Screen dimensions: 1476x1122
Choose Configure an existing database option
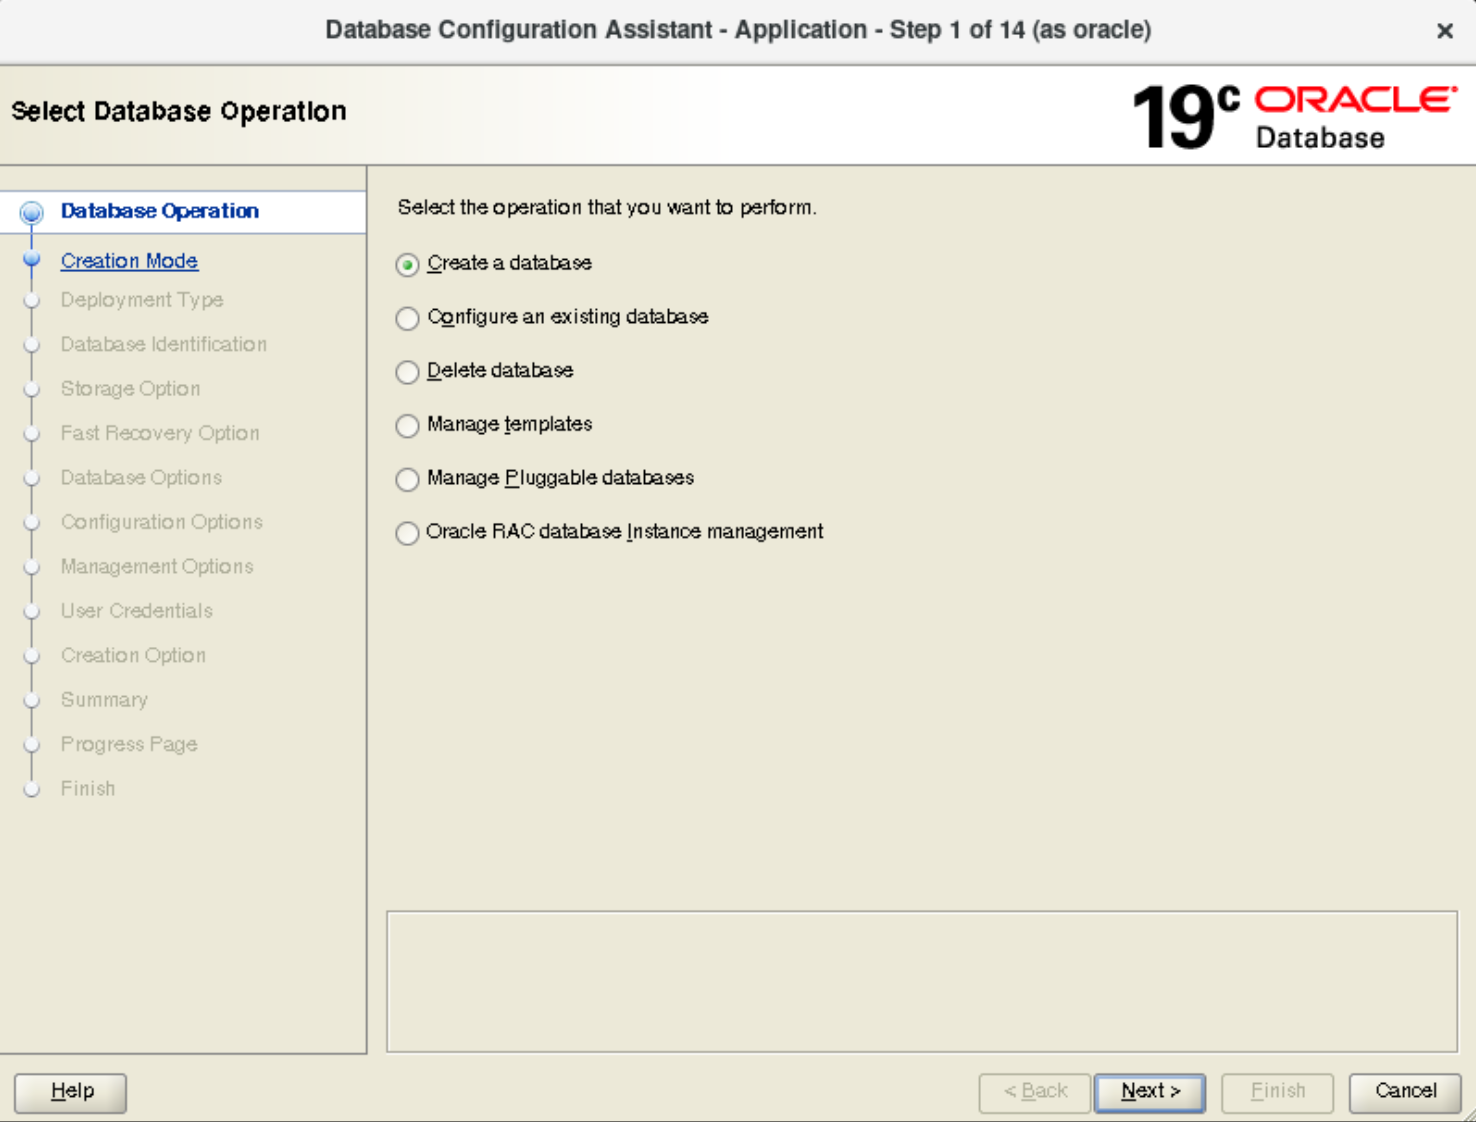click(x=407, y=318)
